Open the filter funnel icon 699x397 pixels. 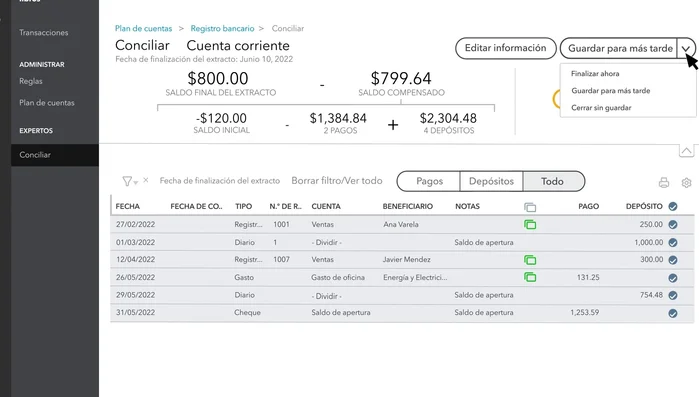[127, 181]
